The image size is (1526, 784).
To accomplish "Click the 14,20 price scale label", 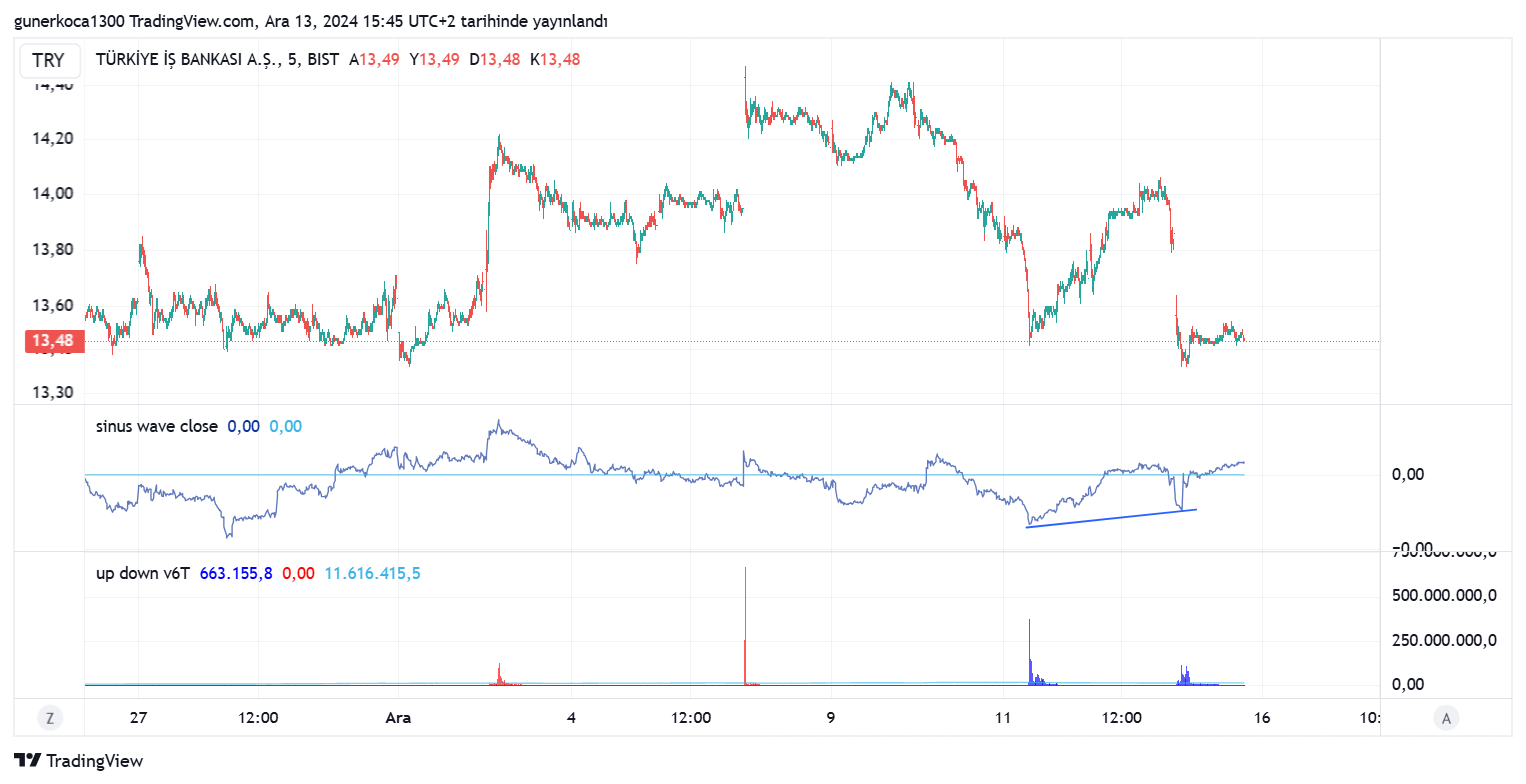I will (53, 138).
